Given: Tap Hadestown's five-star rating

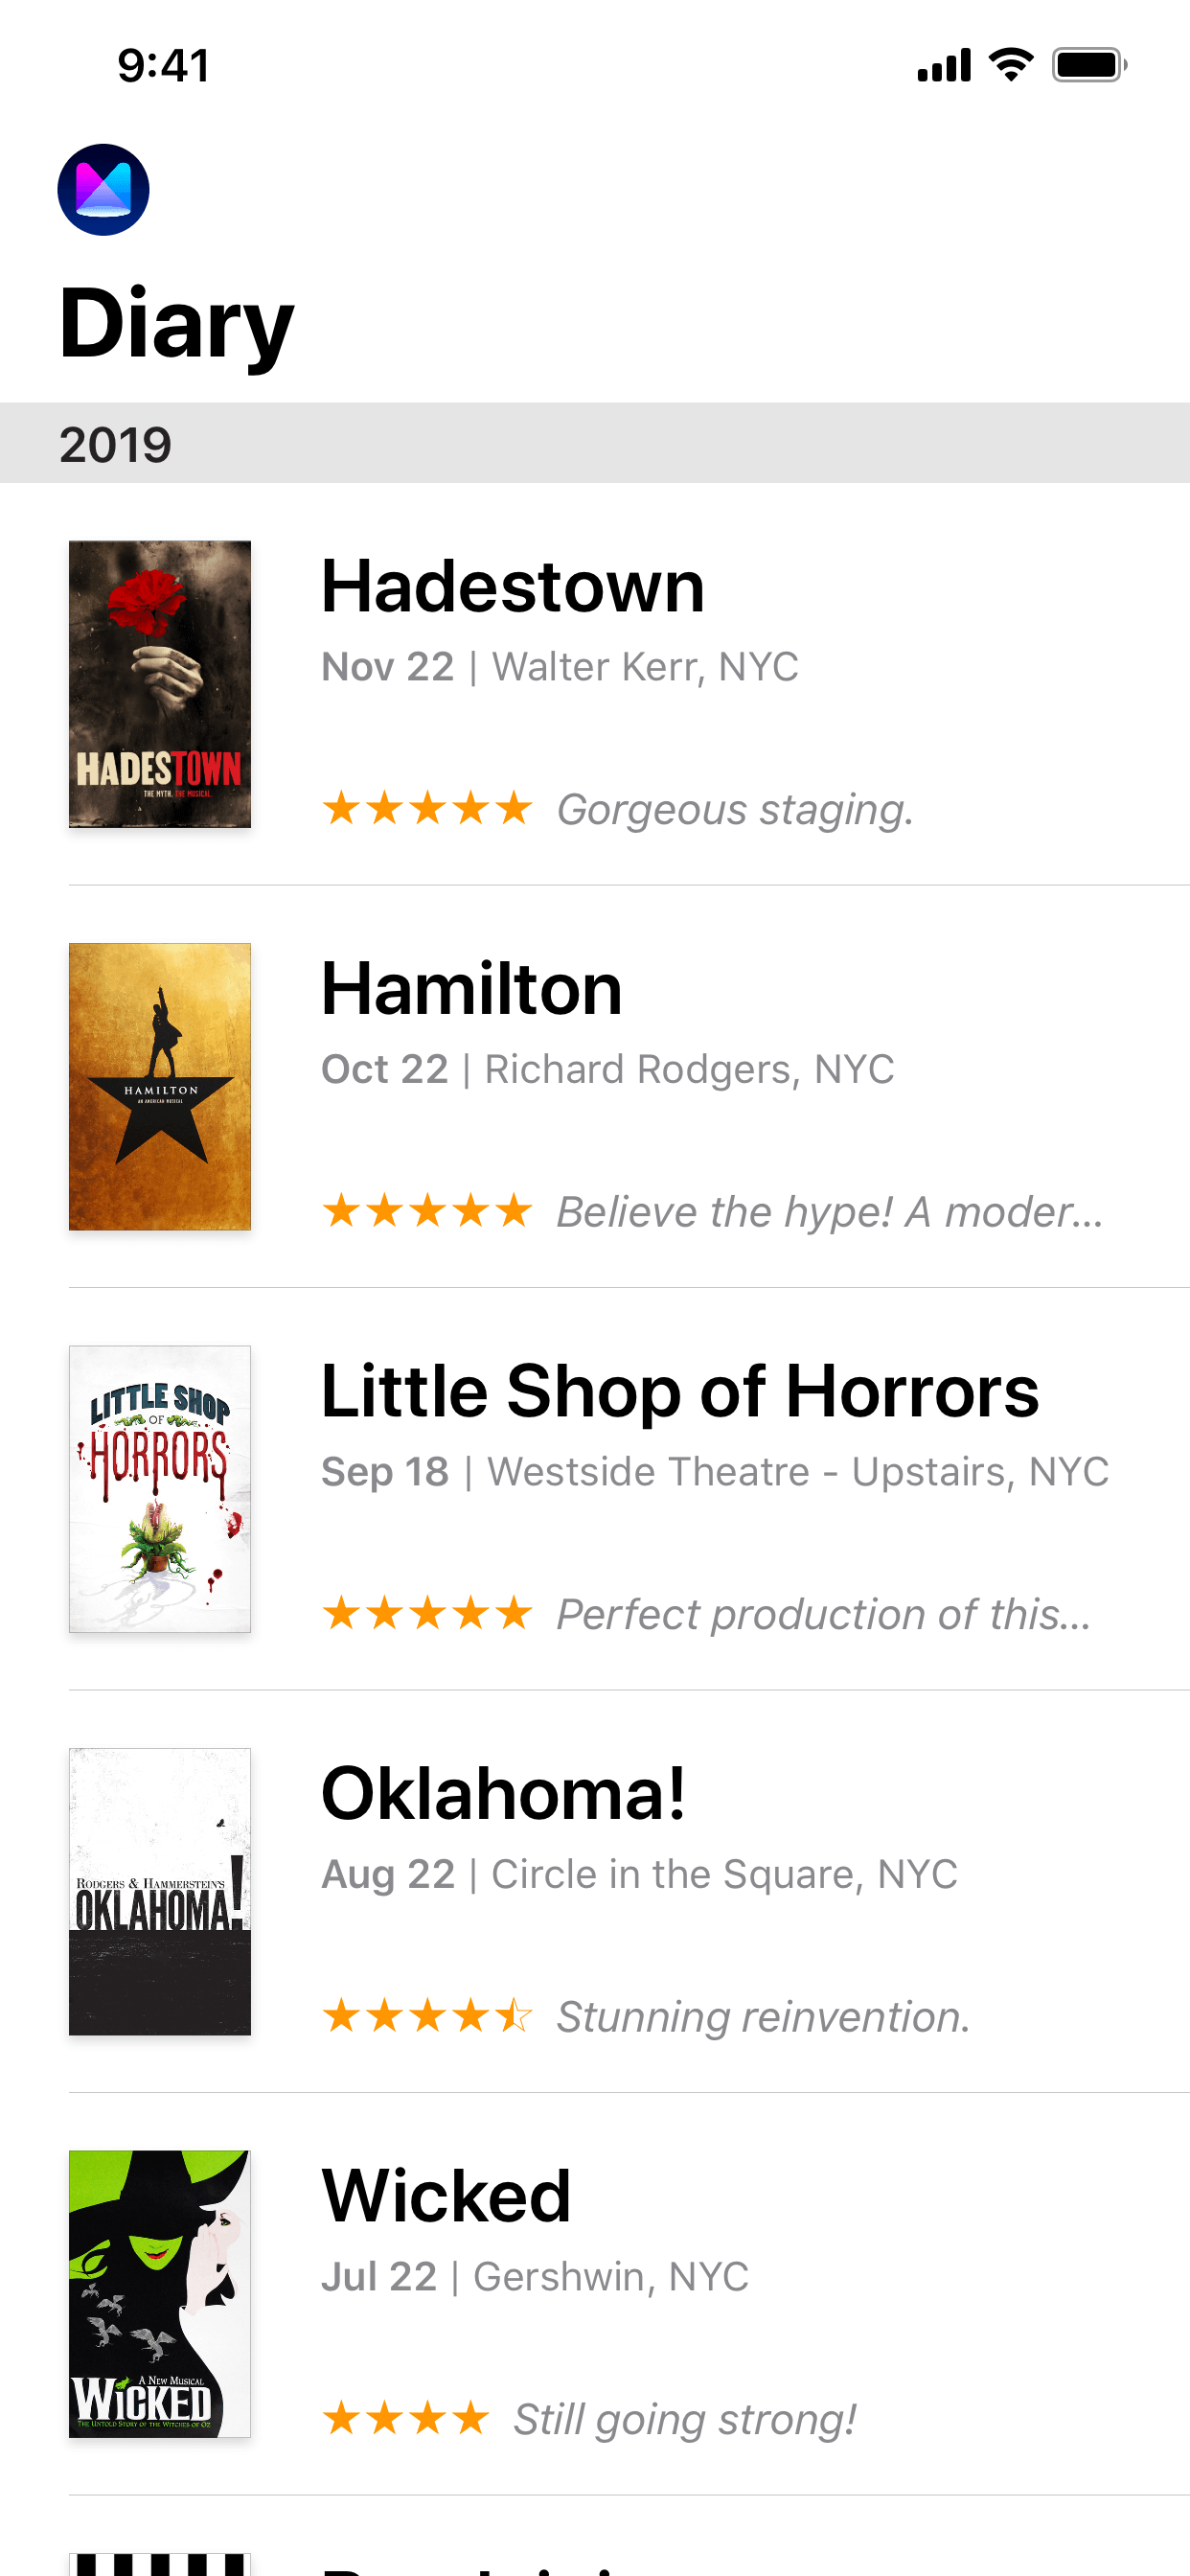Looking at the screenshot, I should coord(427,808).
